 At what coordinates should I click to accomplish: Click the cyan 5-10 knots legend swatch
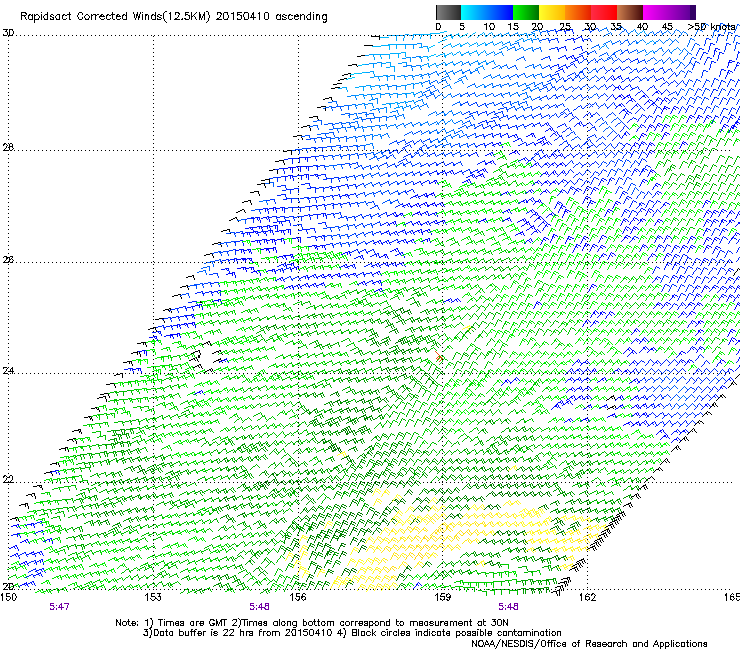pyautogui.click(x=474, y=12)
